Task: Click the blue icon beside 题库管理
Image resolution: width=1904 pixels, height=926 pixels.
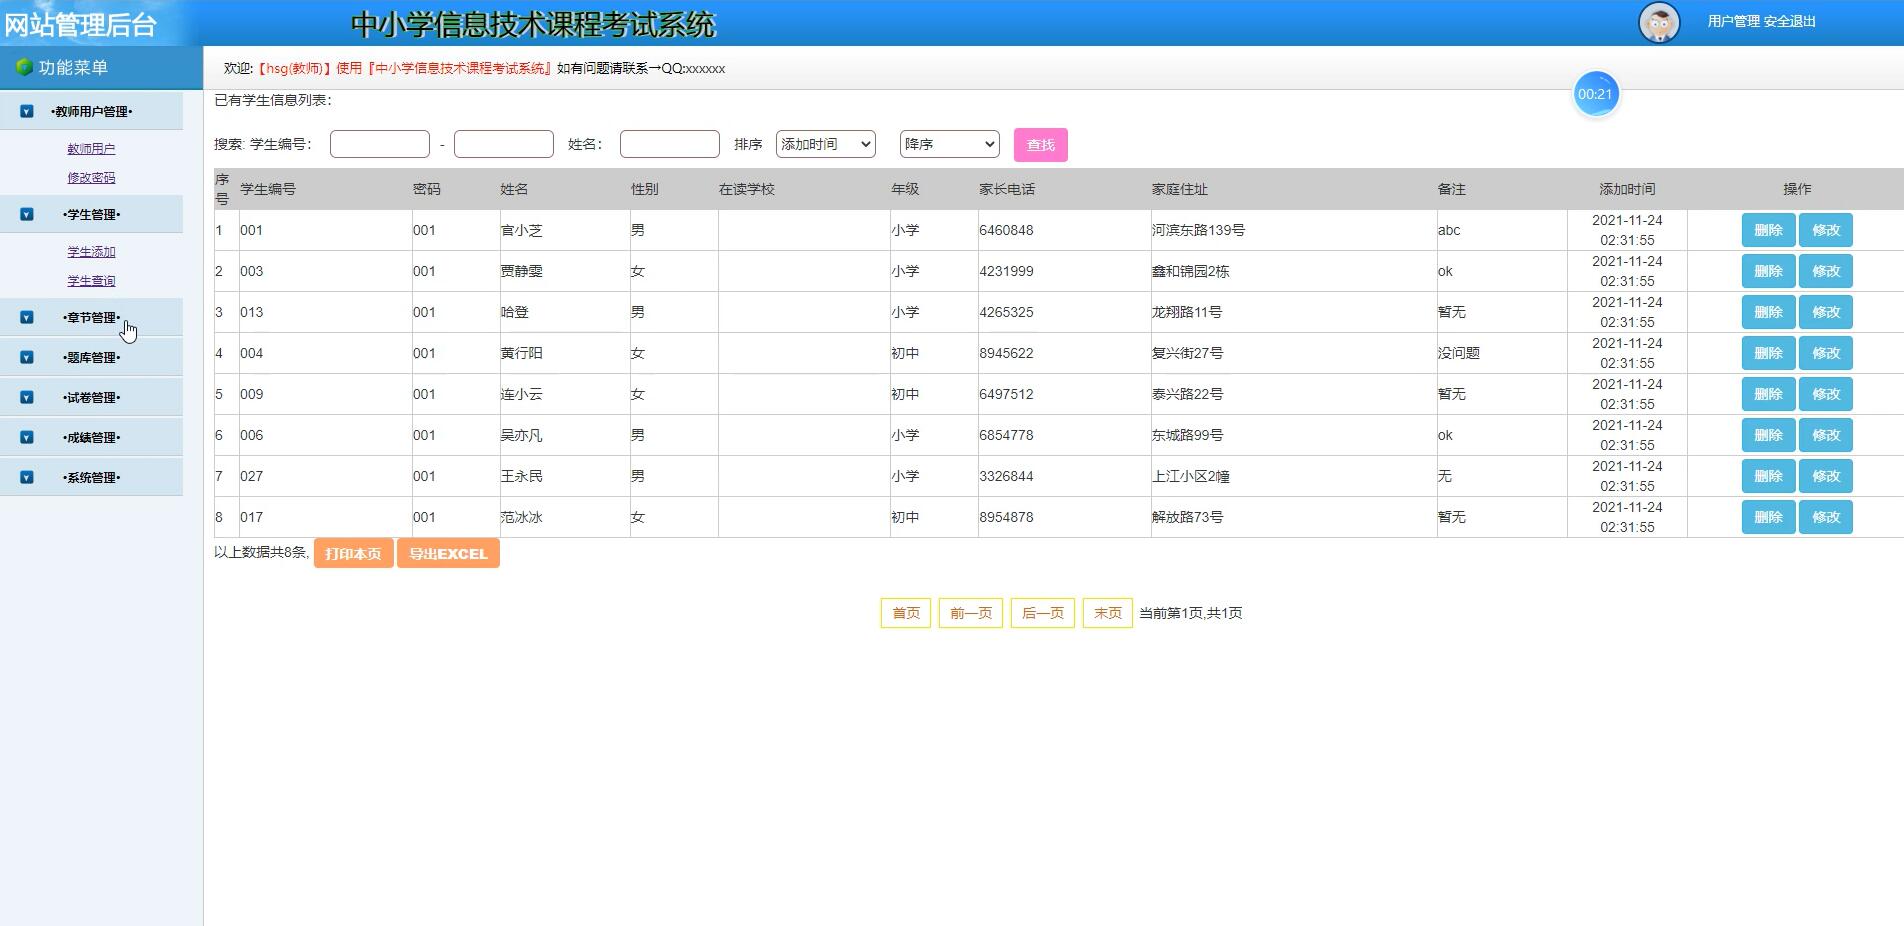Action: pyautogui.click(x=25, y=357)
